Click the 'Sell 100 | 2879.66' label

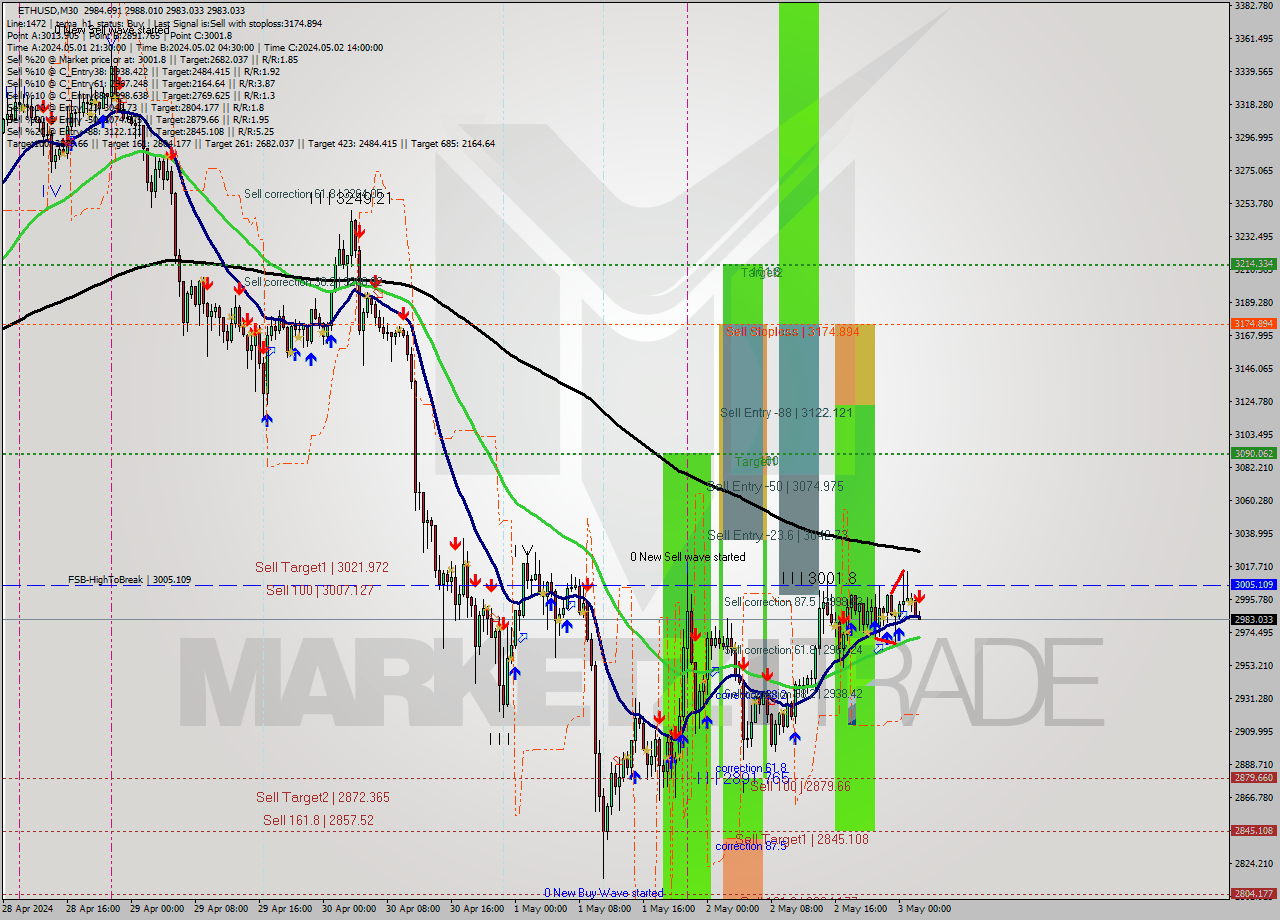(799, 787)
